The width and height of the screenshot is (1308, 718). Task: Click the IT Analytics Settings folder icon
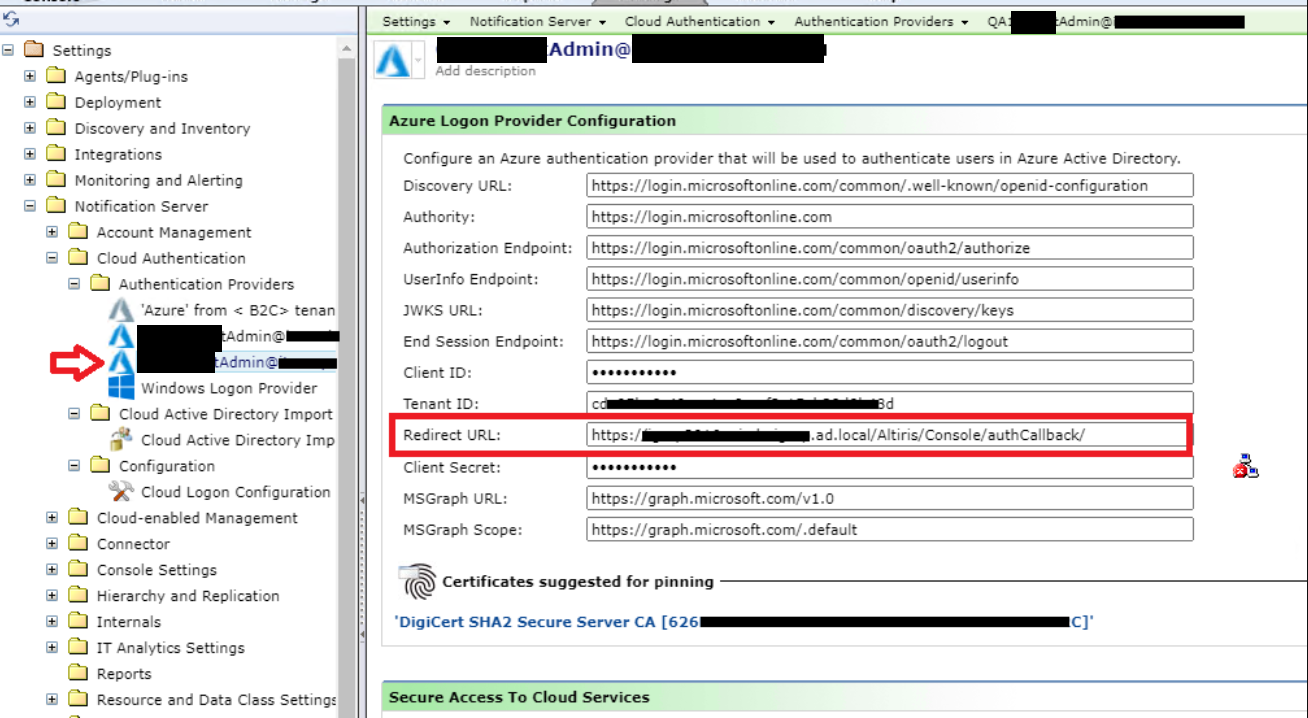tap(78, 648)
